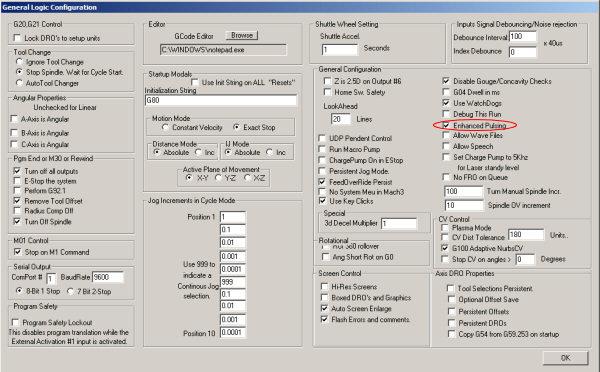Click the Index Debounce field

pyautogui.click(x=523, y=52)
